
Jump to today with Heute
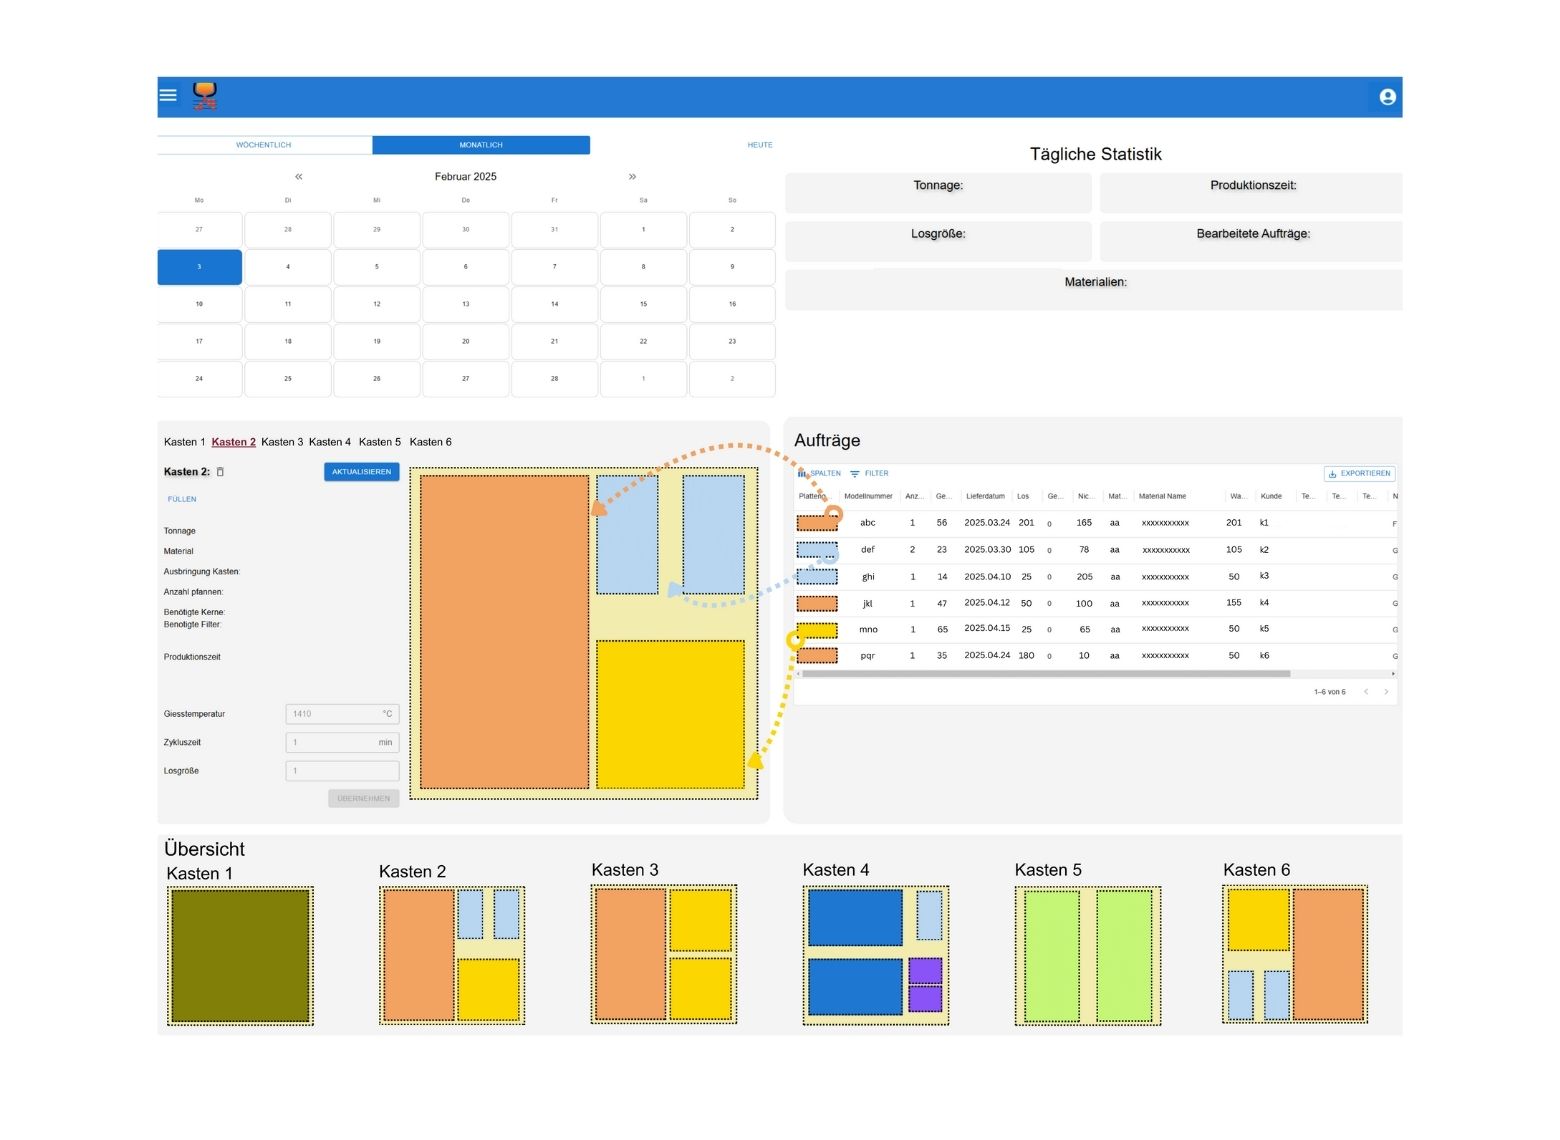pos(759,145)
